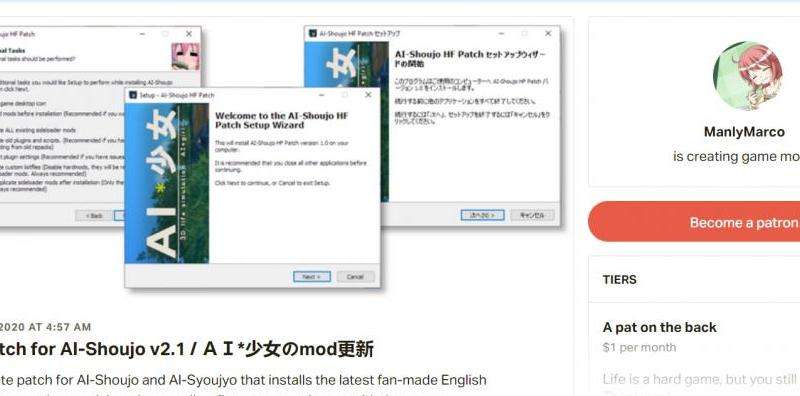The width and height of the screenshot is (800, 396).
Task: Click the pink-haired character icon in installer
Action: coord(186,56)
